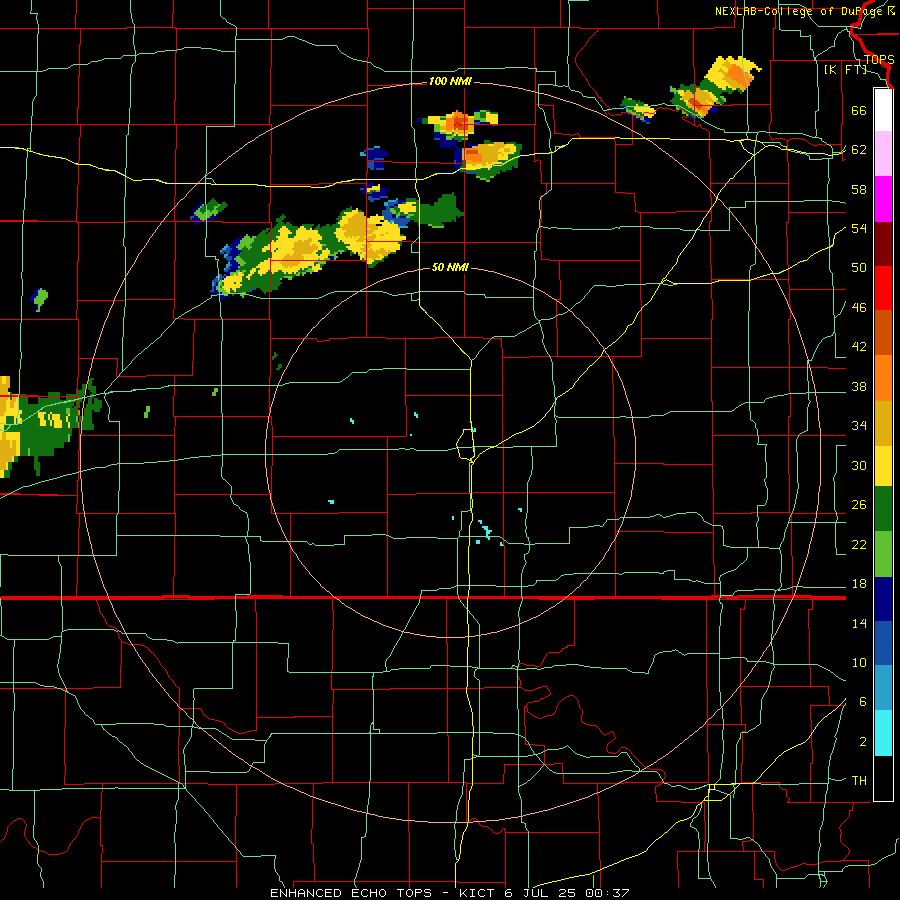
Task: Pick the navy blue legend swatch
Action: tap(883, 599)
